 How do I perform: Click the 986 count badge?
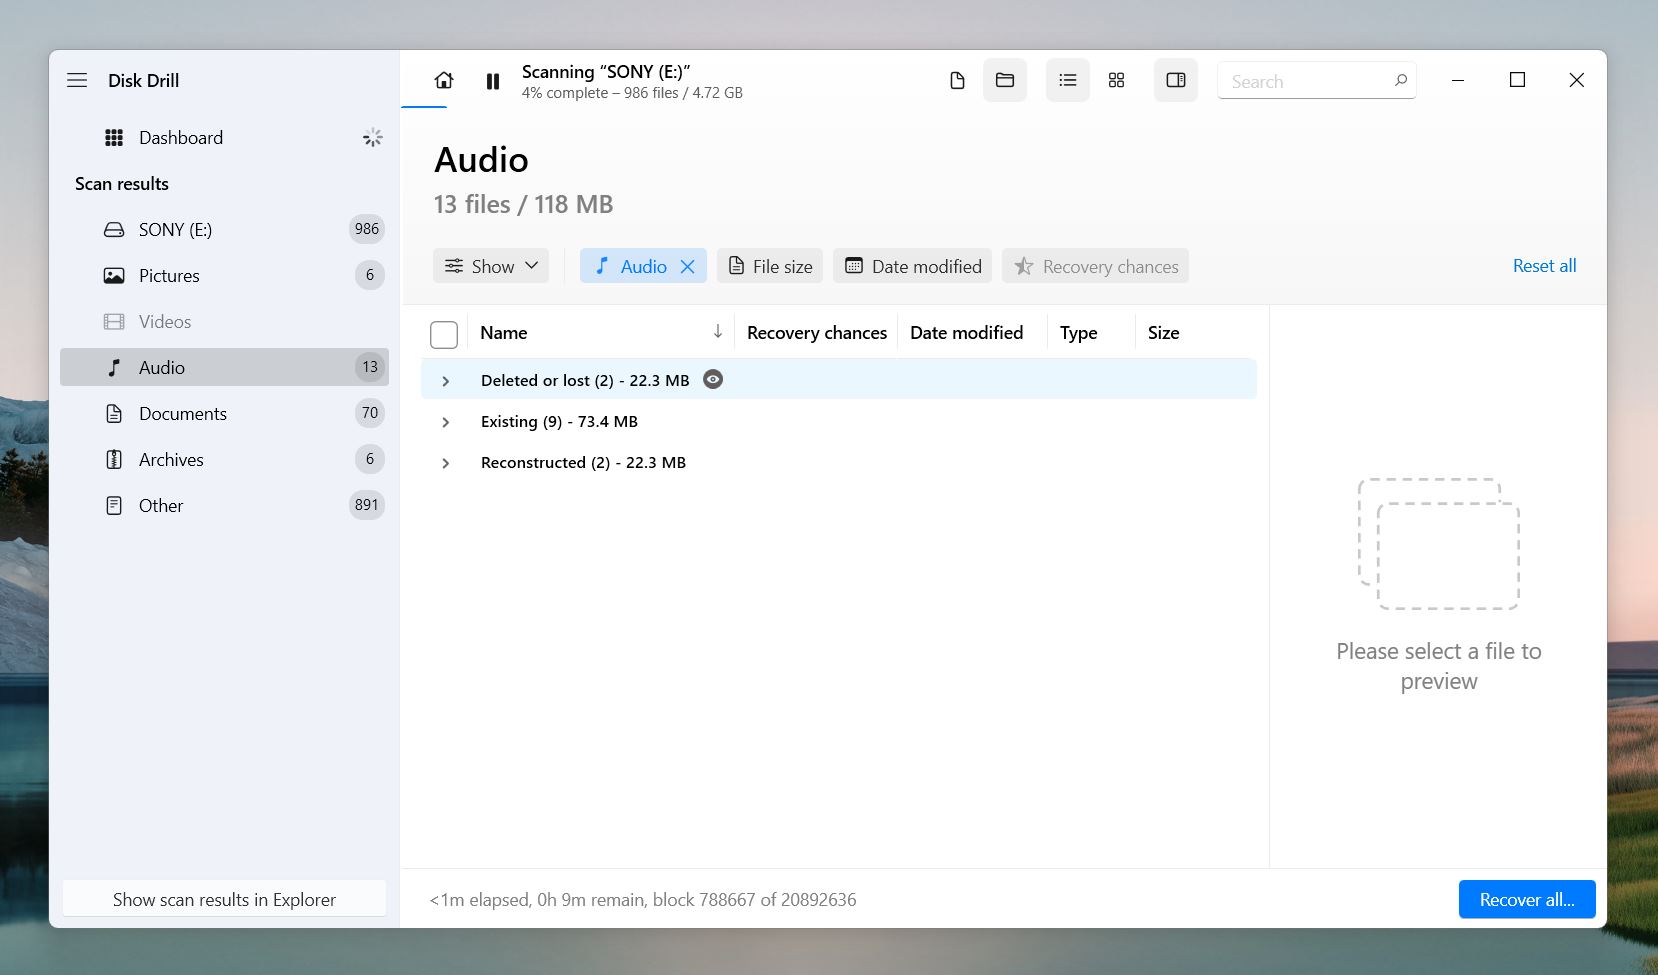[367, 229]
